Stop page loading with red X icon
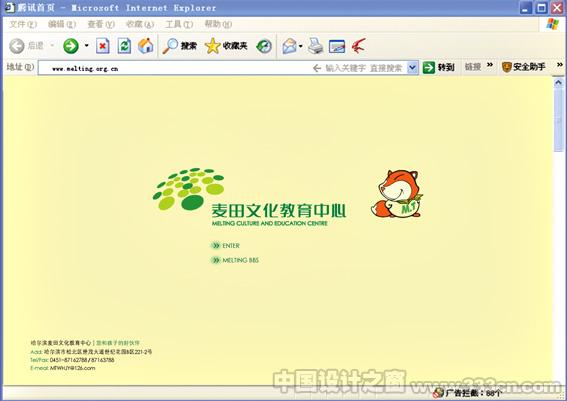 point(103,46)
